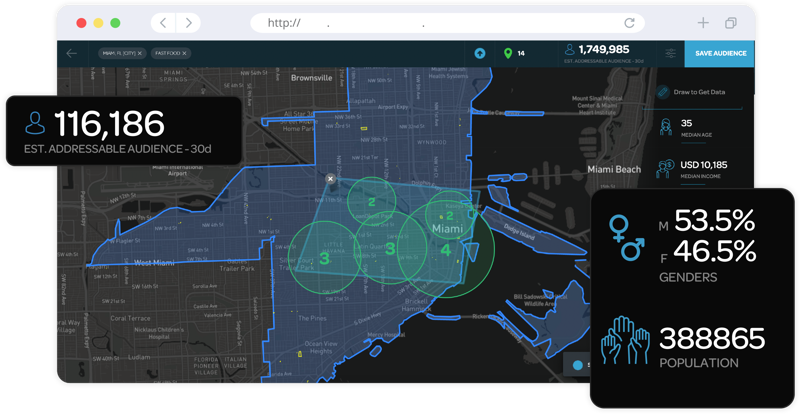The height and width of the screenshot is (414, 800).
Task: Click the median age person icon
Action: [664, 127]
